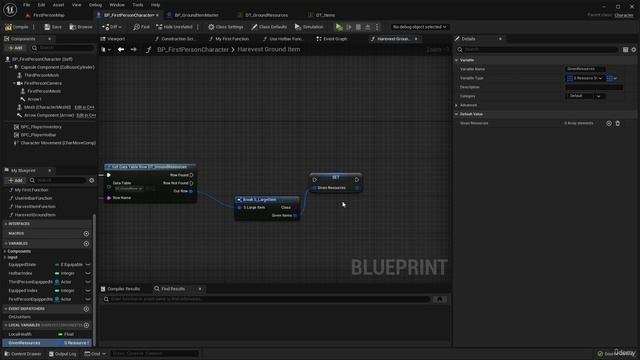Image resolution: width=640 pixels, height=360 pixels.
Task: Close the Harvest Ground Item tab
Action: click(x=416, y=39)
